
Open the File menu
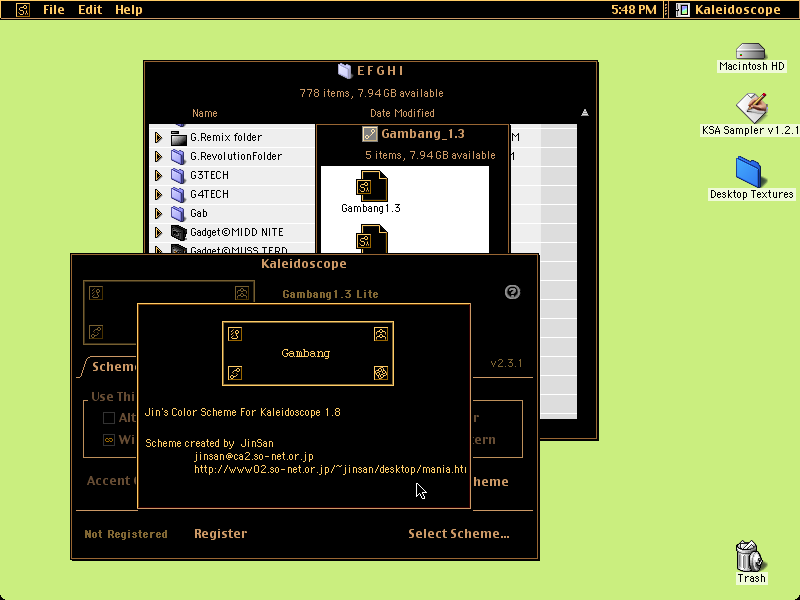coord(54,10)
